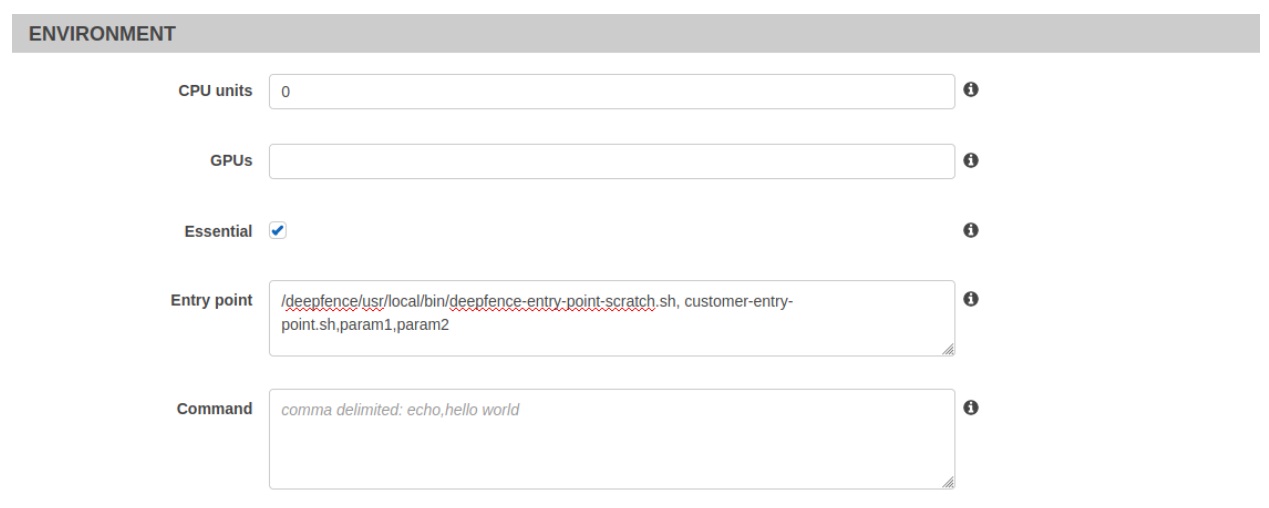Click the Command field info icon
Screen dimensions: 1269x508
point(969,408)
